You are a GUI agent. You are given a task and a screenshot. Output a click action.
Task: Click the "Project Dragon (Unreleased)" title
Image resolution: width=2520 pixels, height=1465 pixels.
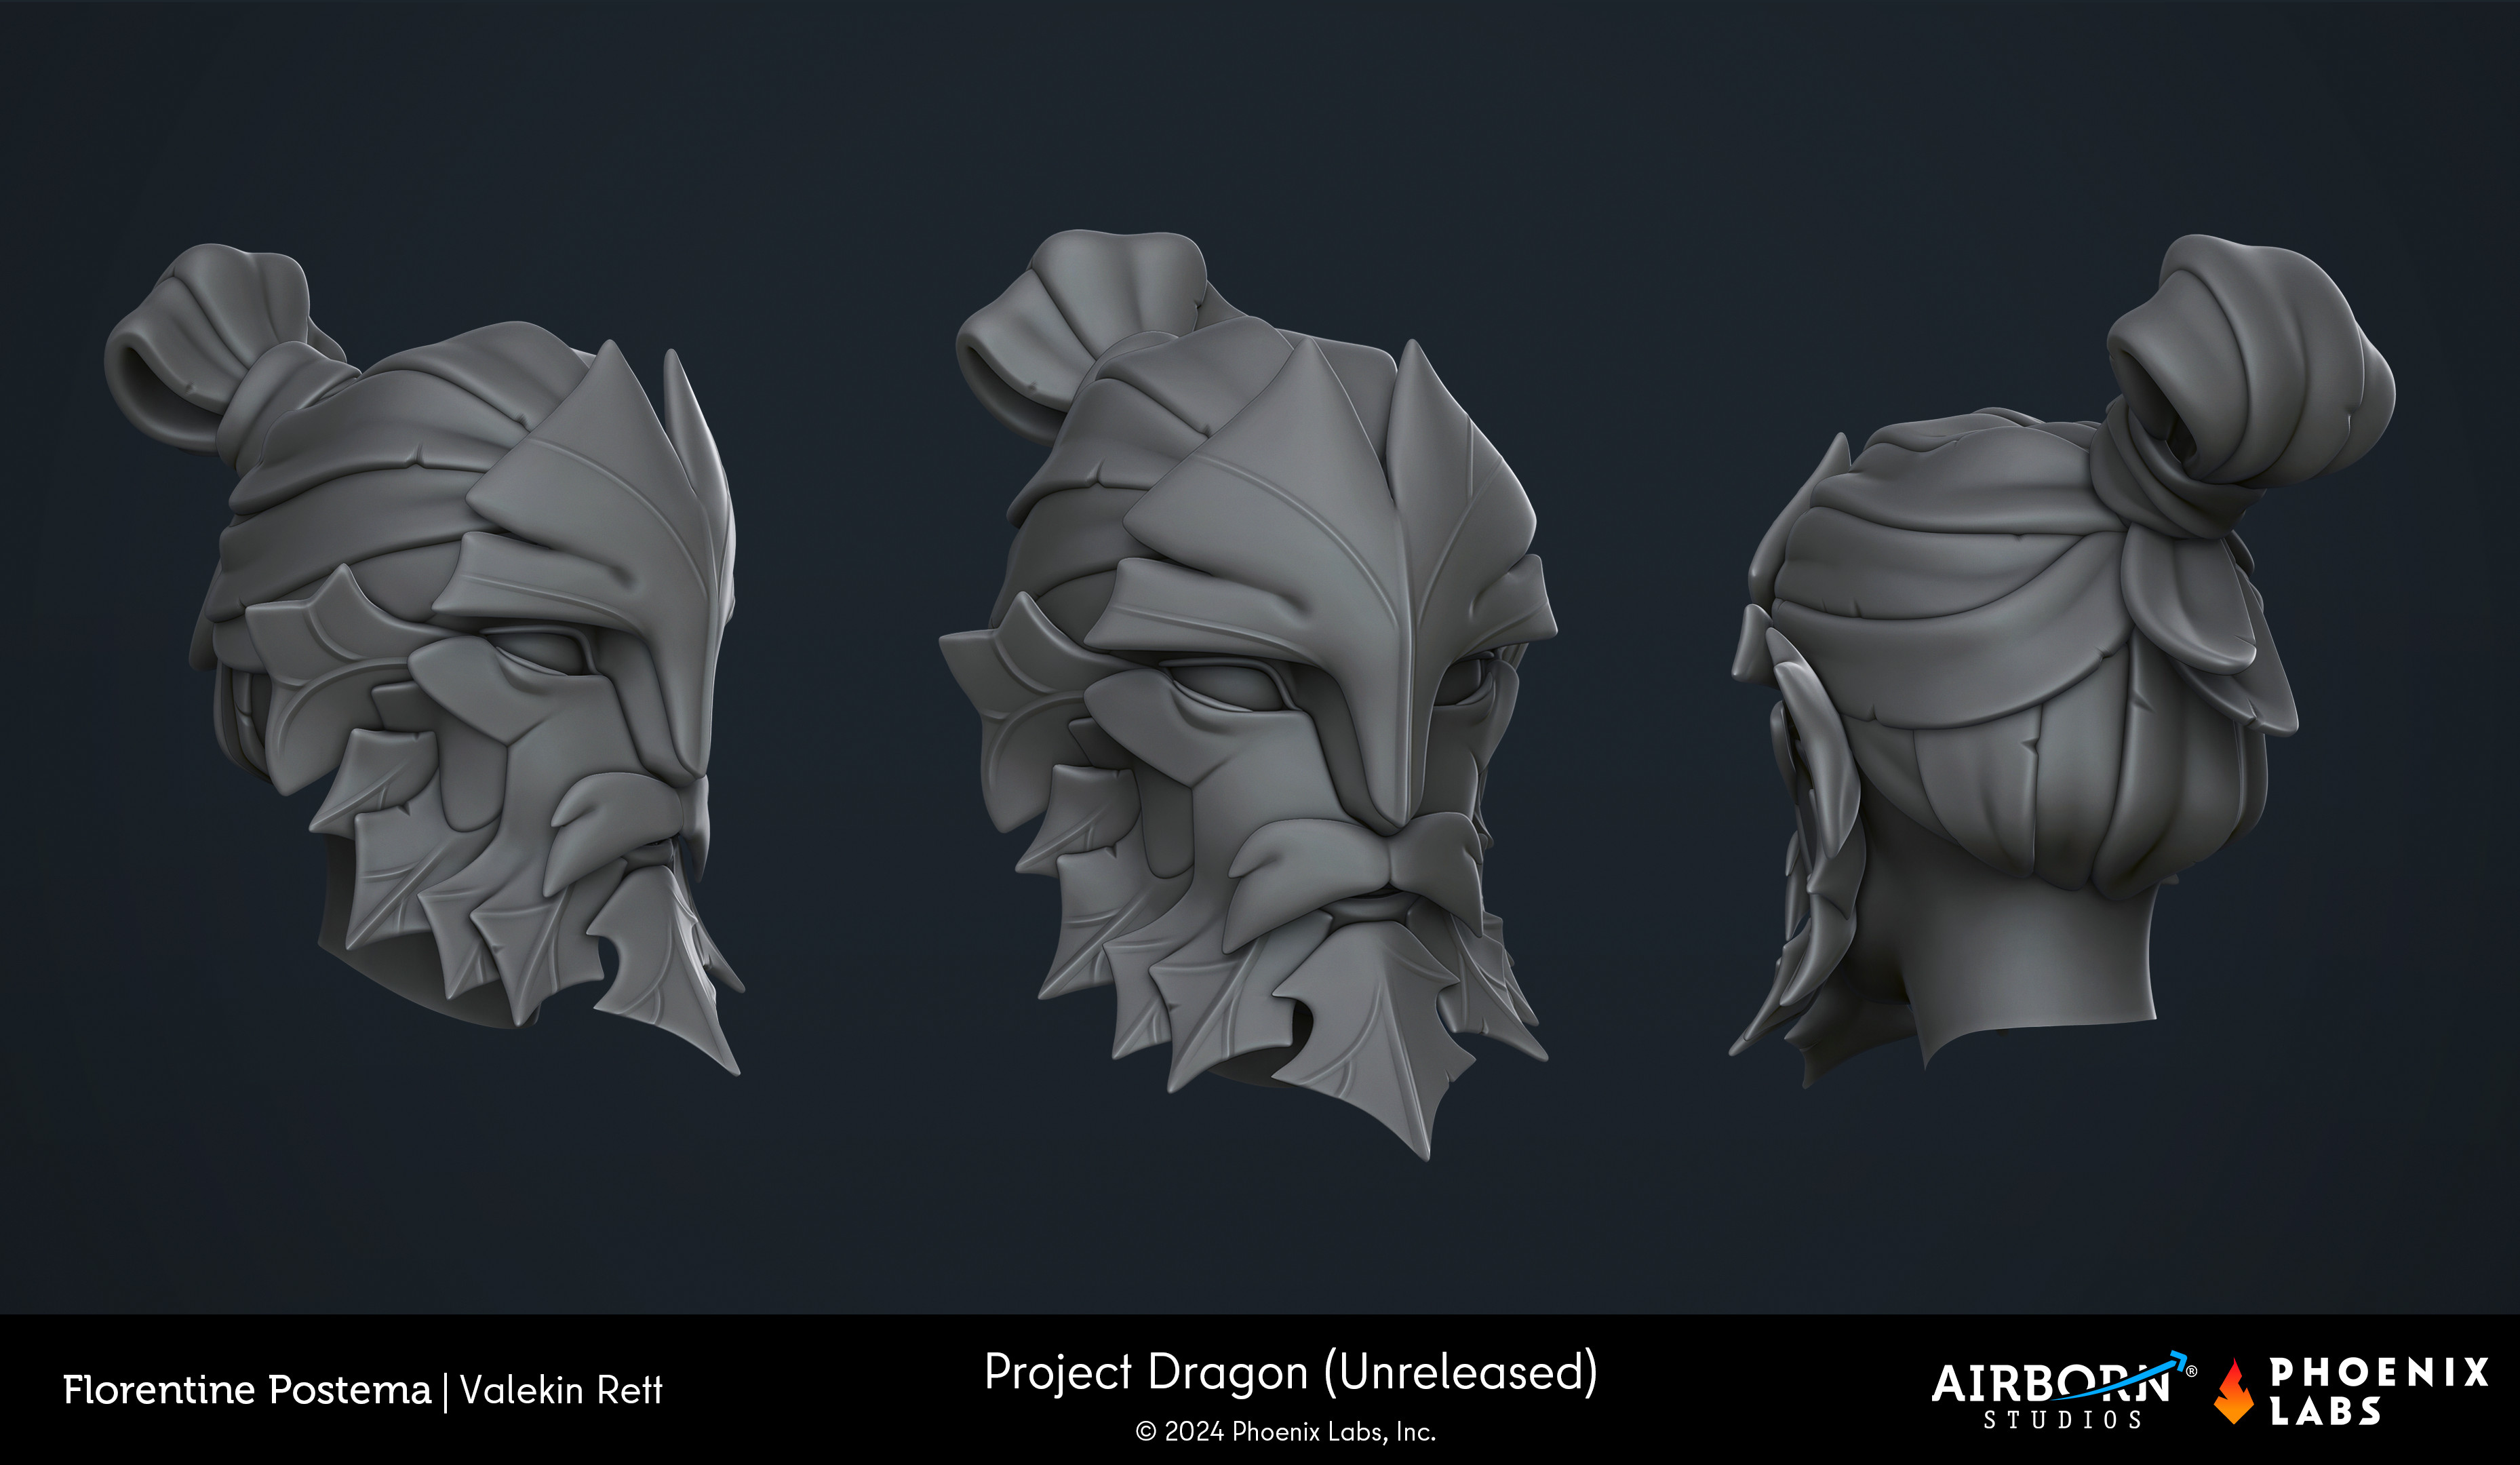pyautogui.click(x=1291, y=1372)
